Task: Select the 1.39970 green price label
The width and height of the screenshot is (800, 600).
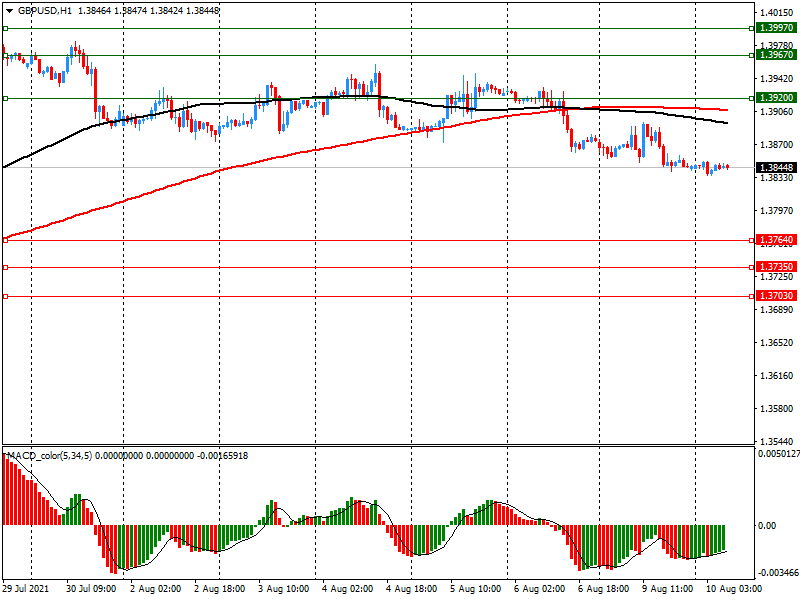Action: [776, 28]
